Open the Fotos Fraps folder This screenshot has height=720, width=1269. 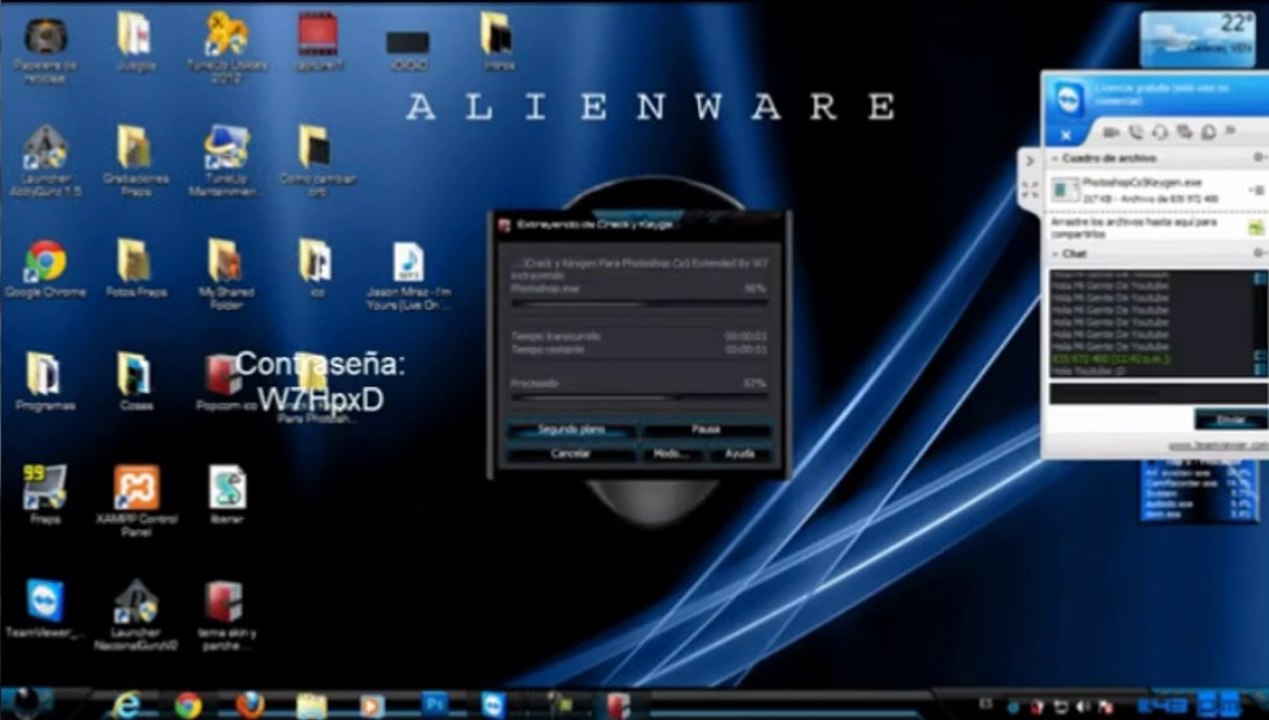135,269
